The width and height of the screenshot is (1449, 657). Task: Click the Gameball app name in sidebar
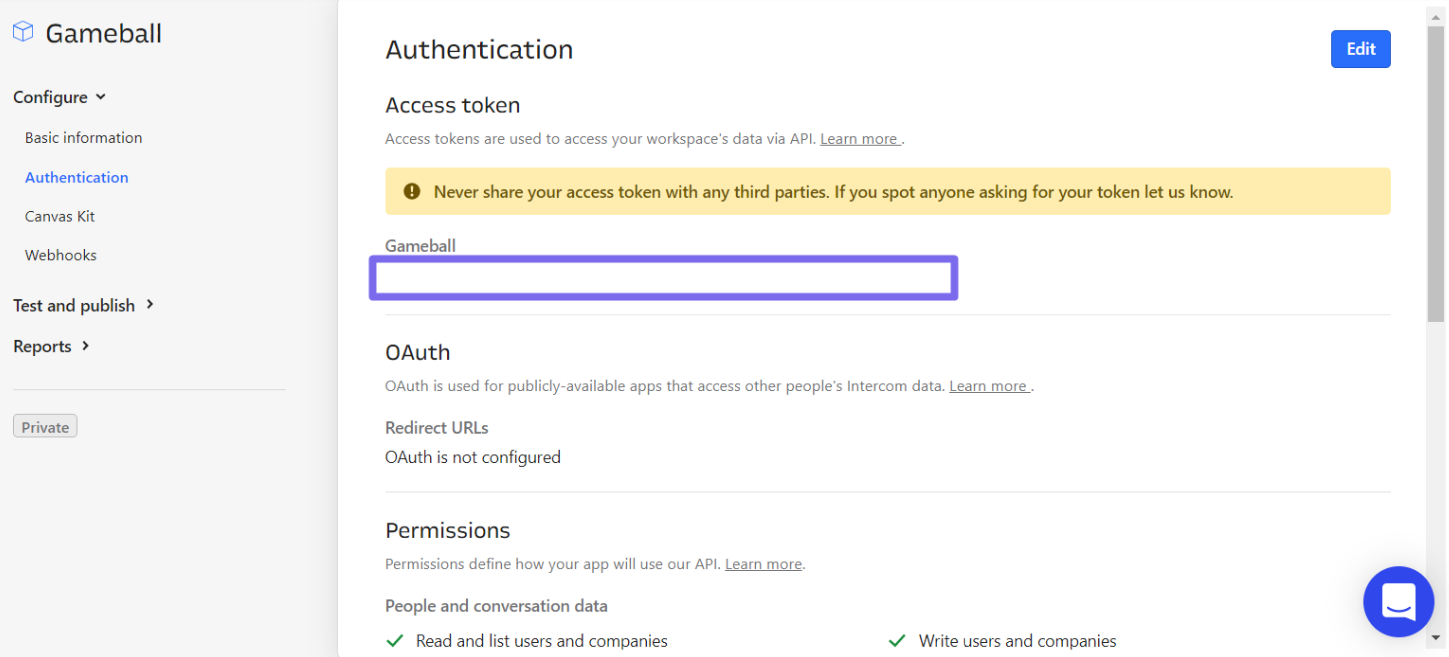[x=103, y=33]
